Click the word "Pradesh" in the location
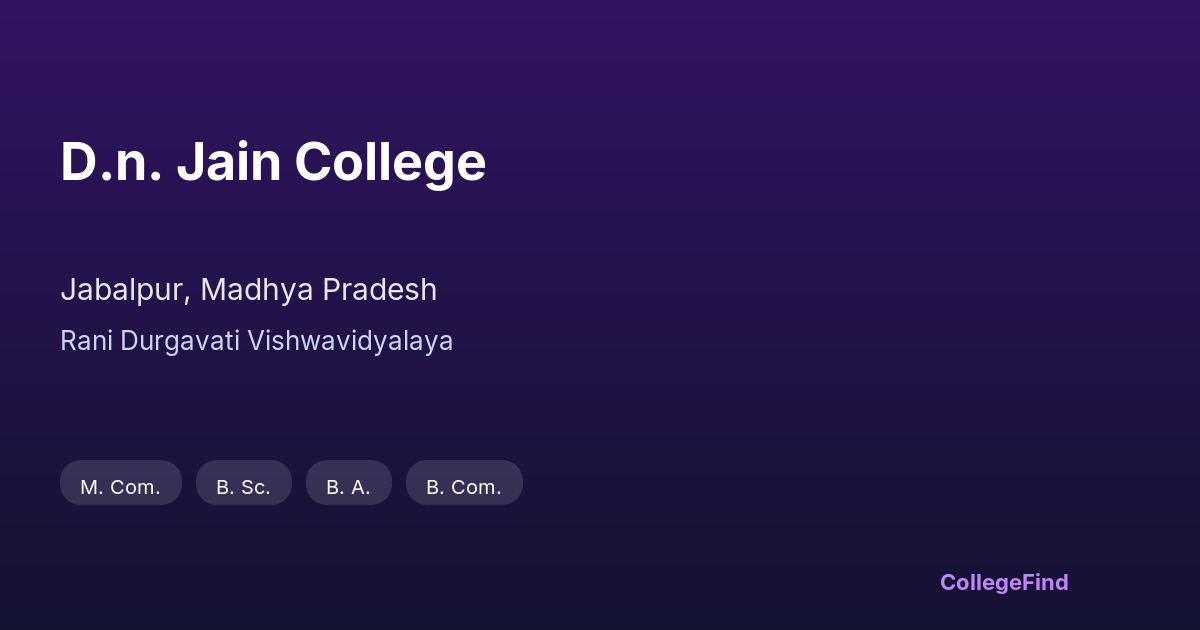 tap(379, 290)
